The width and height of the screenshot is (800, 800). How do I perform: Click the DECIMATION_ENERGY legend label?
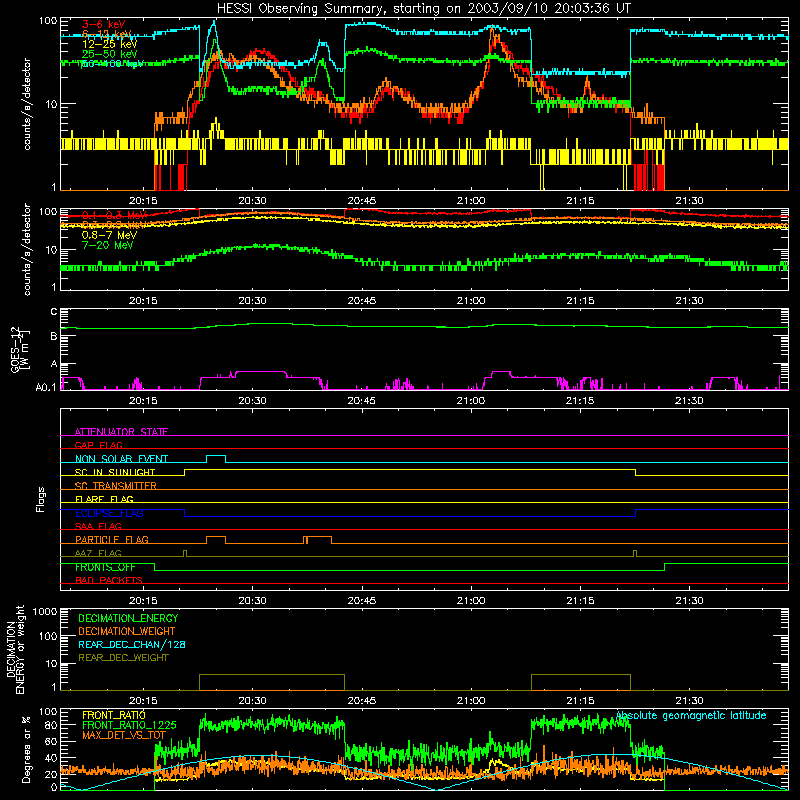point(128,618)
